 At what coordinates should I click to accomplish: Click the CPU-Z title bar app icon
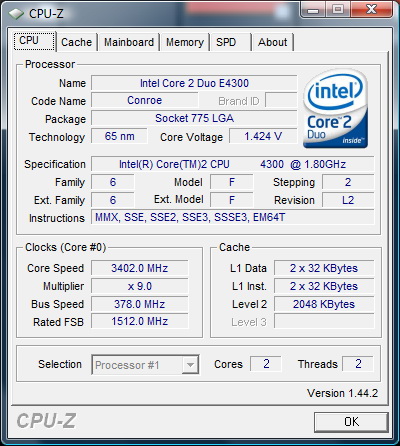tap(16, 14)
